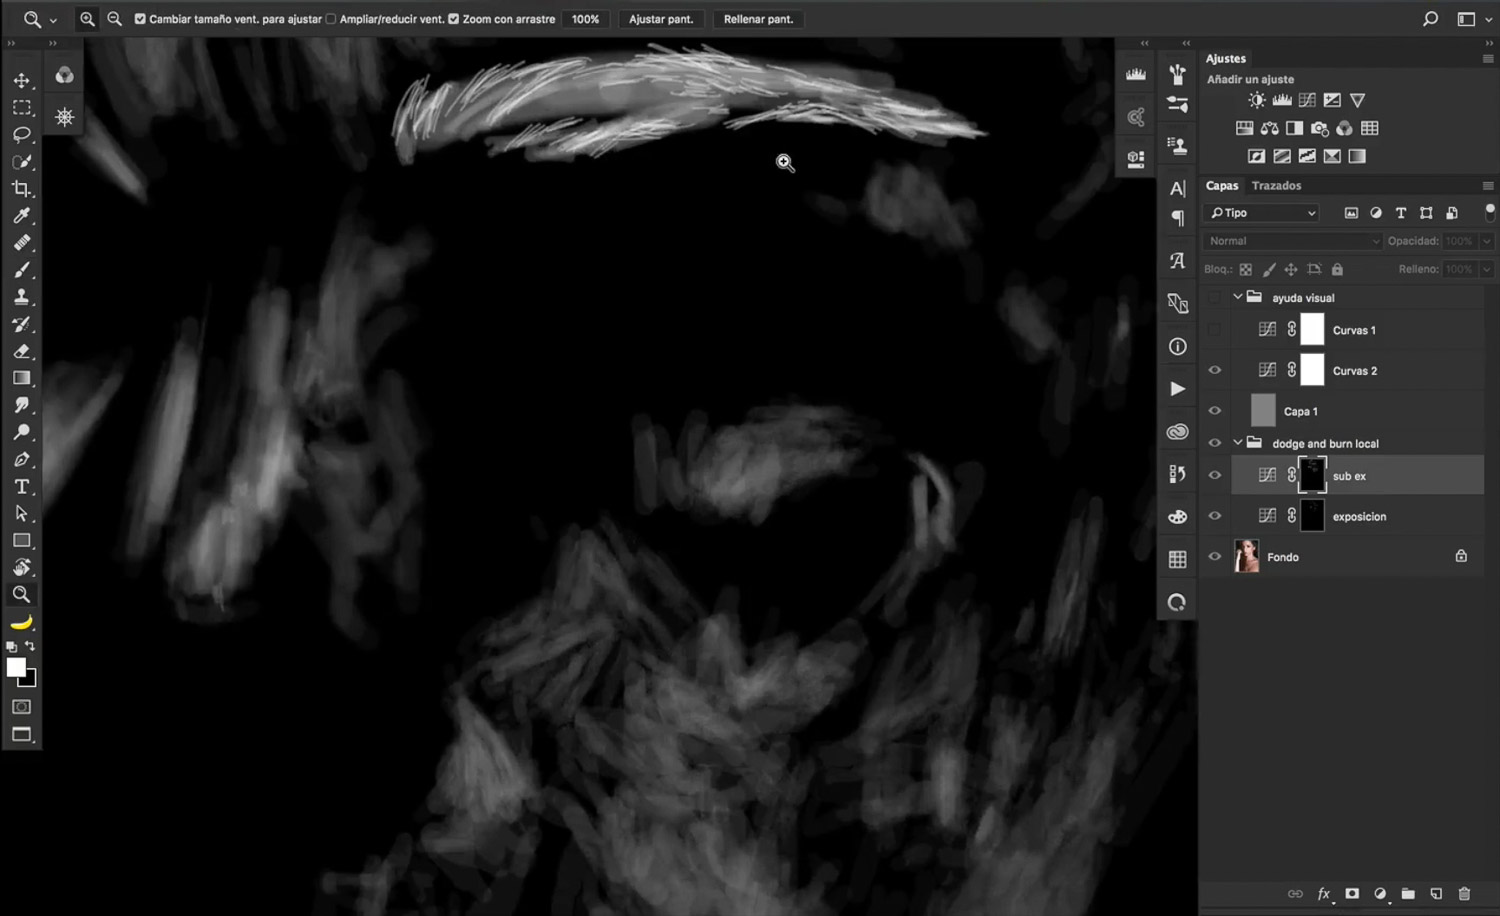Hide the Fondo layer
The image size is (1500, 916).
pos(1214,557)
